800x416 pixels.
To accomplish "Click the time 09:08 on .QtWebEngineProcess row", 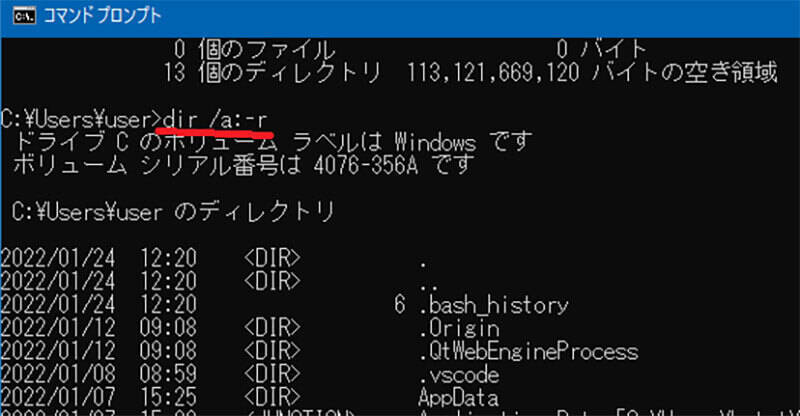I will click(x=168, y=351).
